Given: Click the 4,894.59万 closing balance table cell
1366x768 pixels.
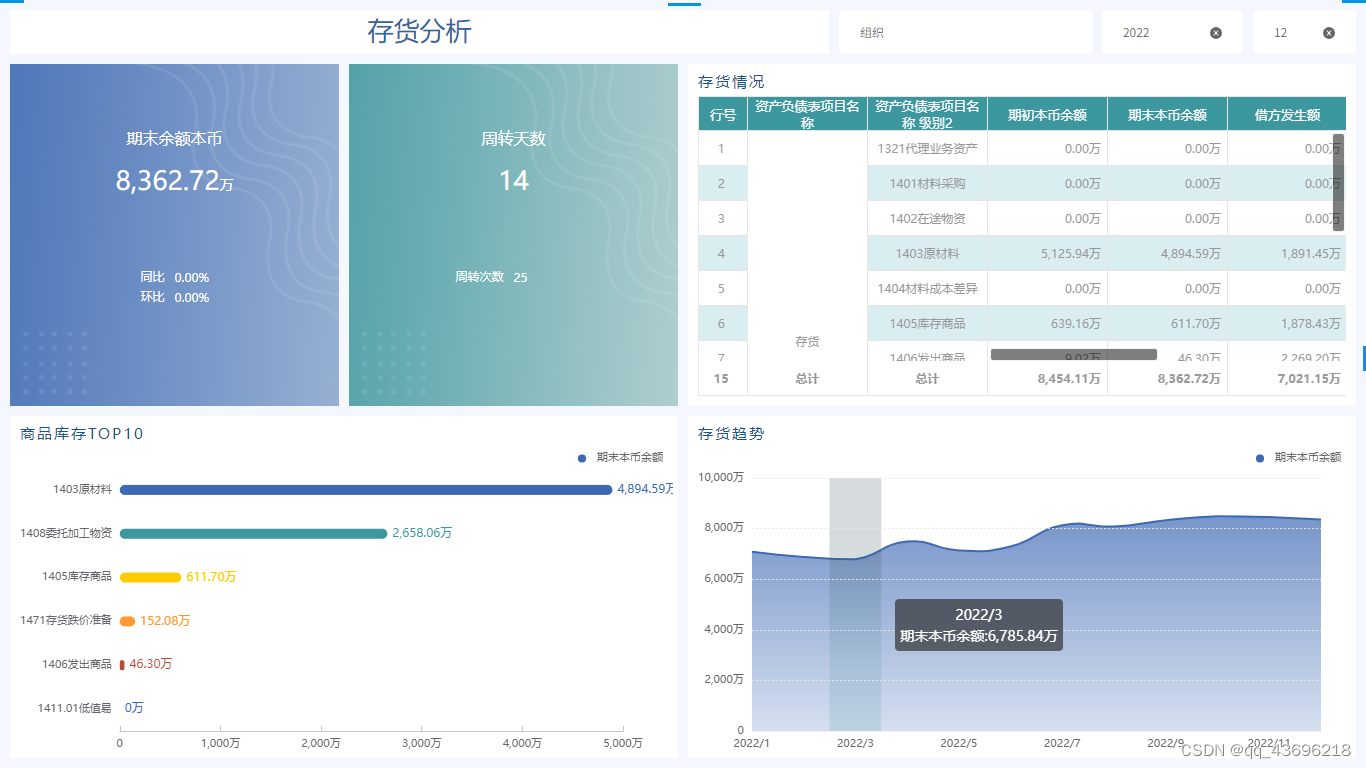Looking at the screenshot, I should [x=1167, y=253].
